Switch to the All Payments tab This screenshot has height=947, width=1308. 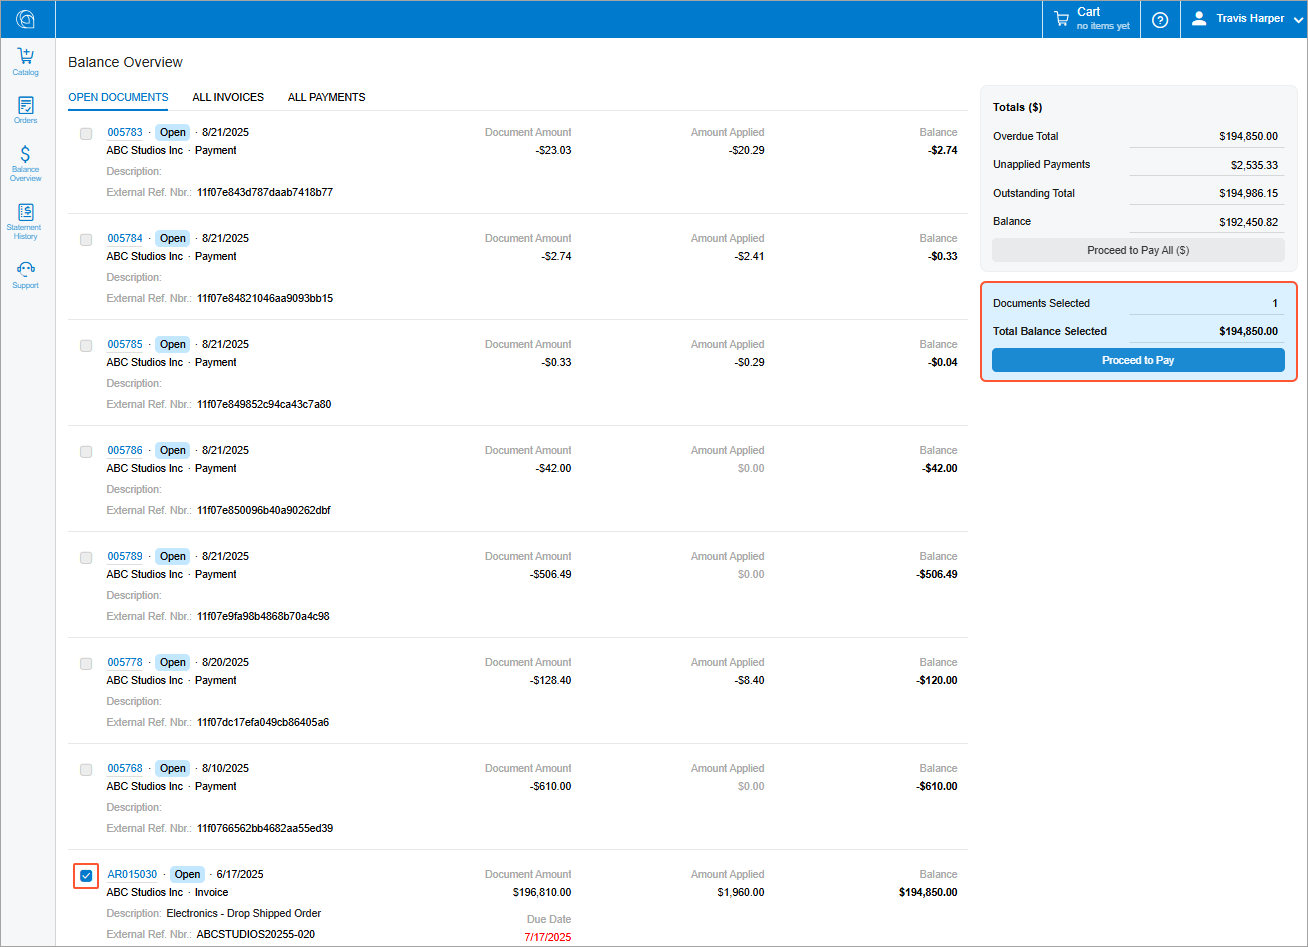pos(327,97)
